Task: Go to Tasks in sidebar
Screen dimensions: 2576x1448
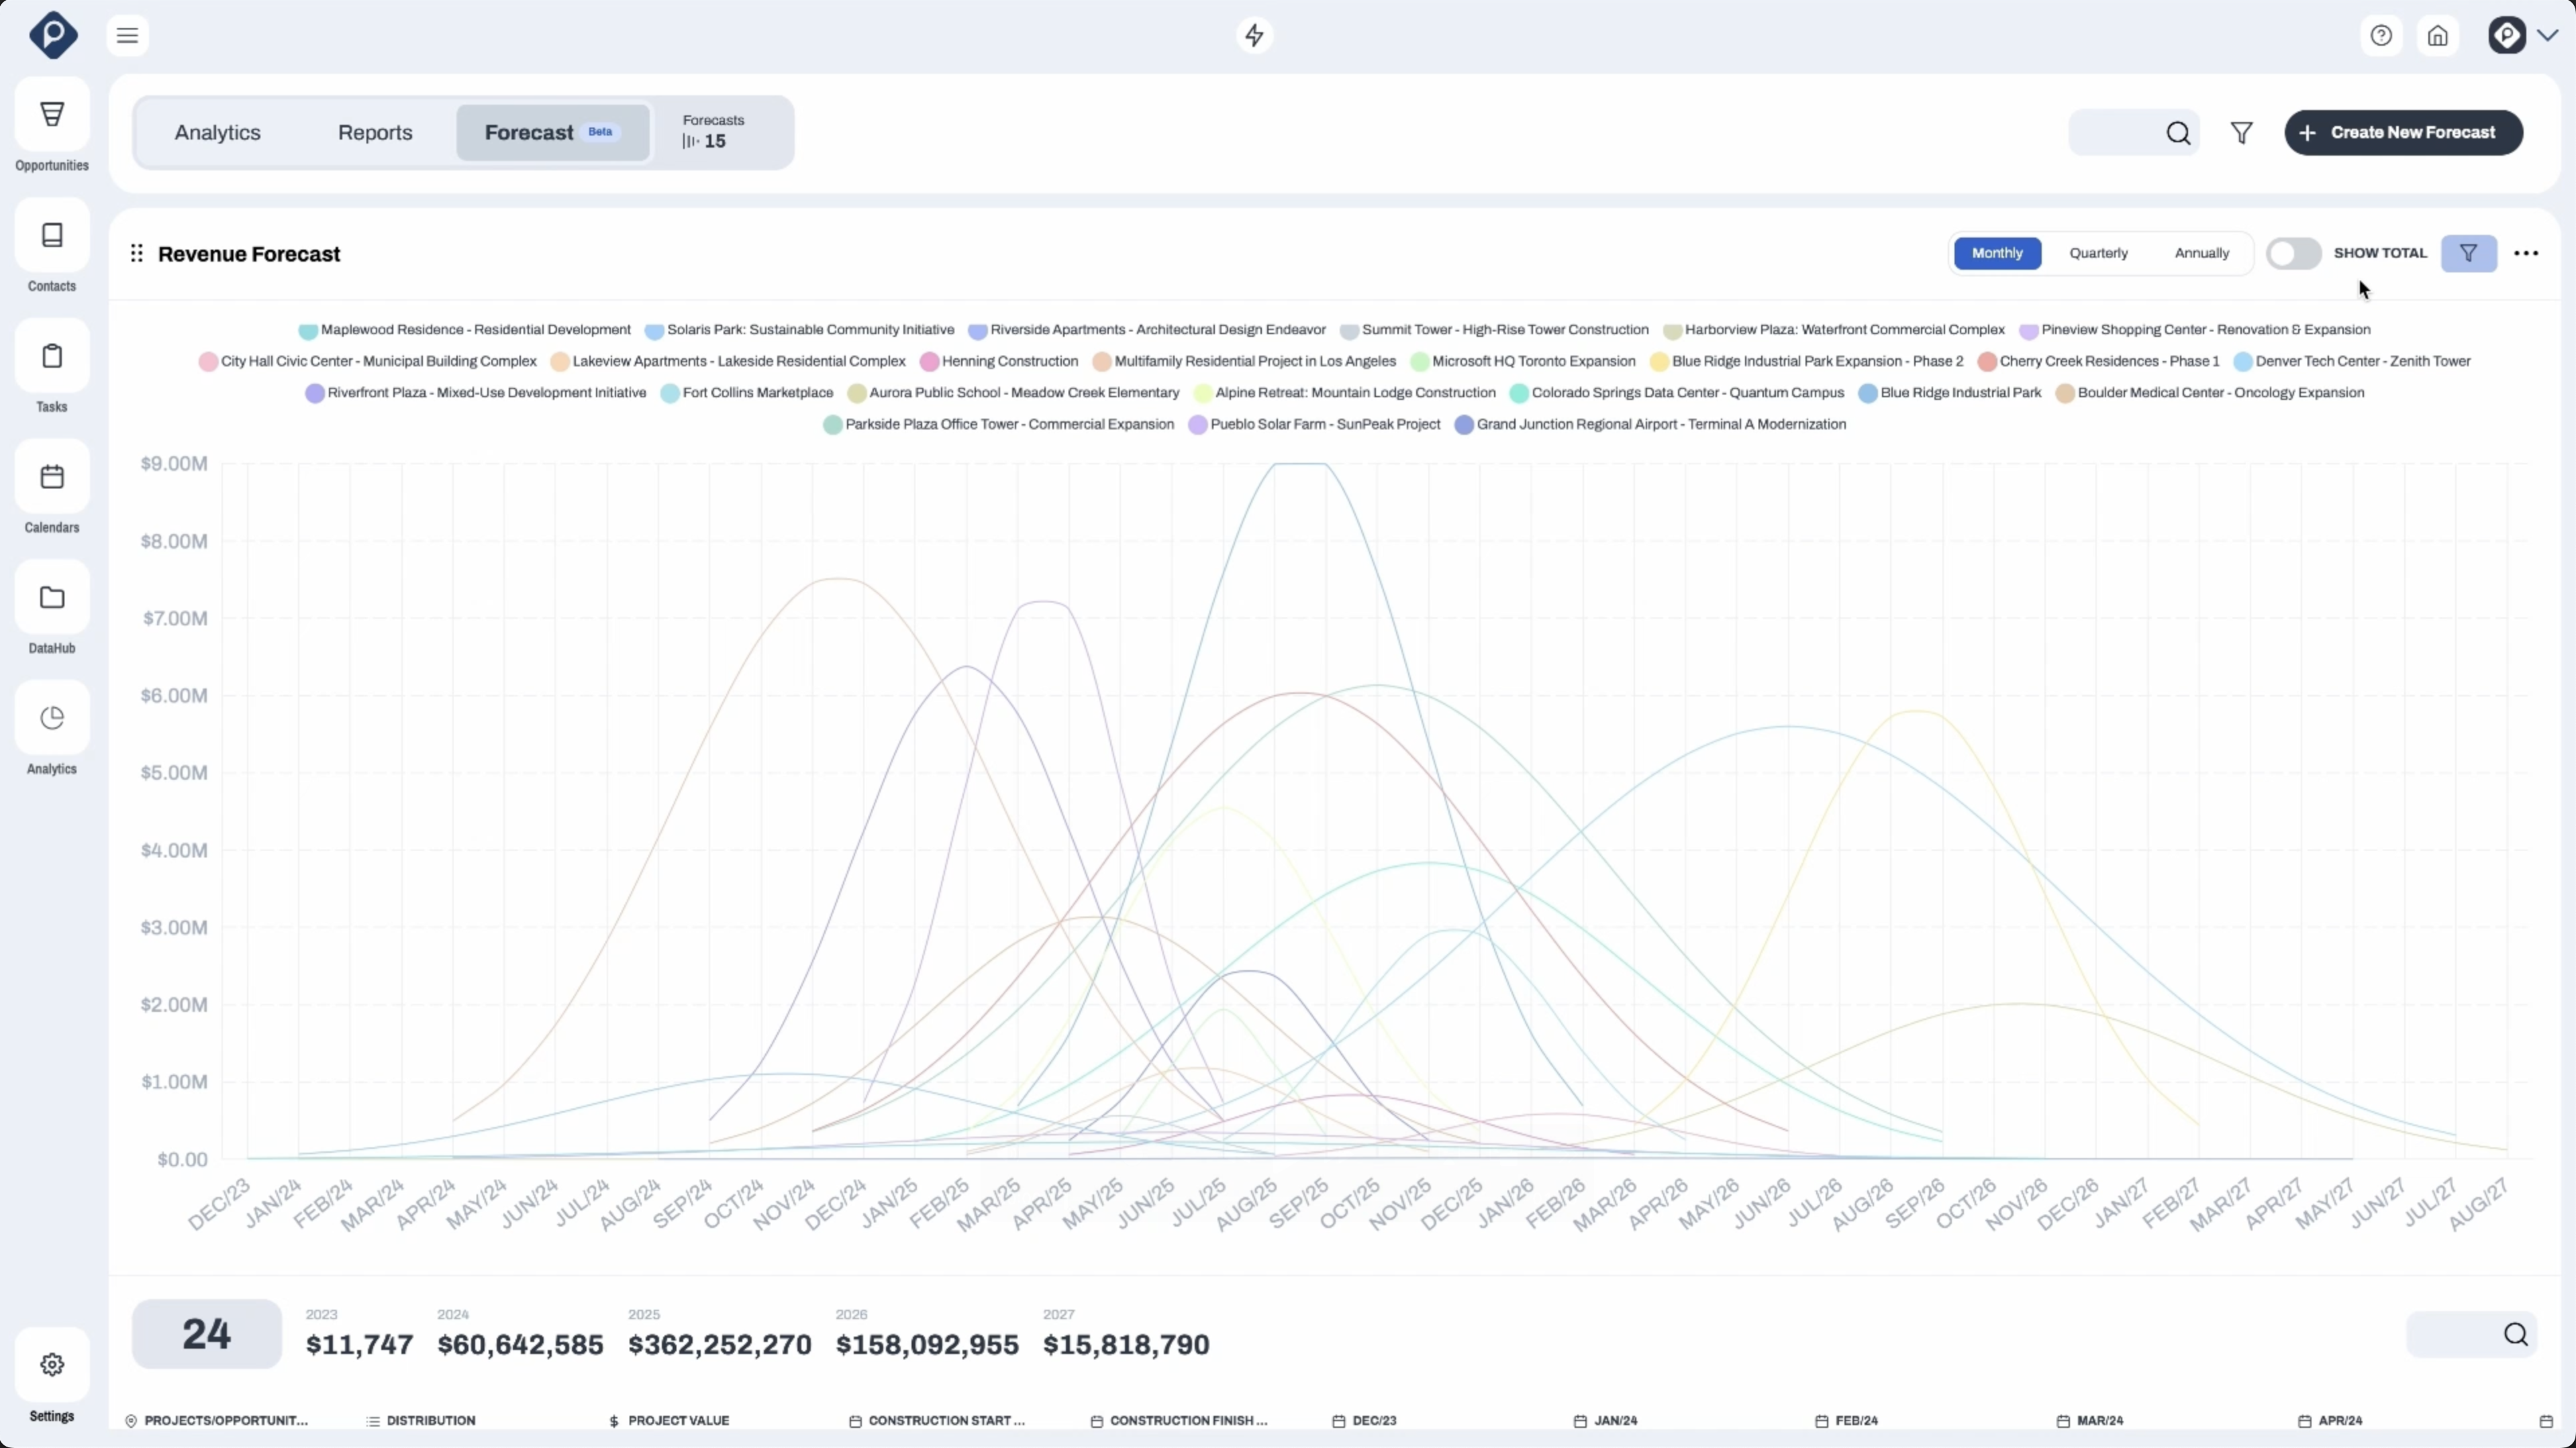Action: coord(52,356)
